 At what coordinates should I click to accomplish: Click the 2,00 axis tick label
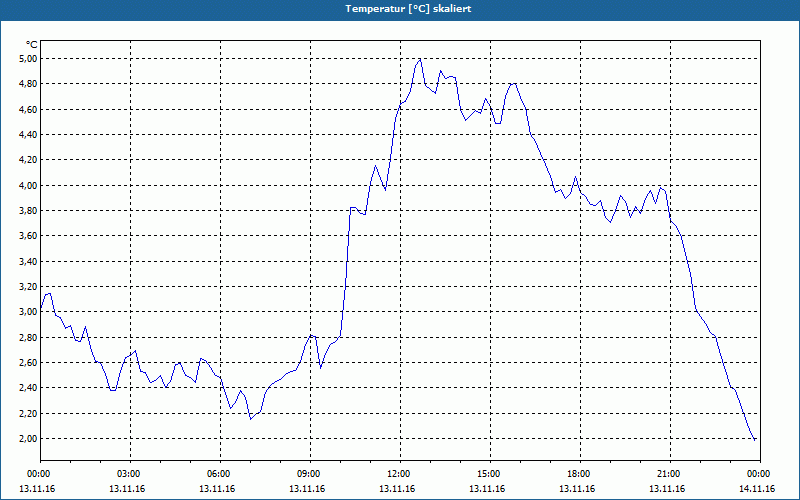click(29, 439)
